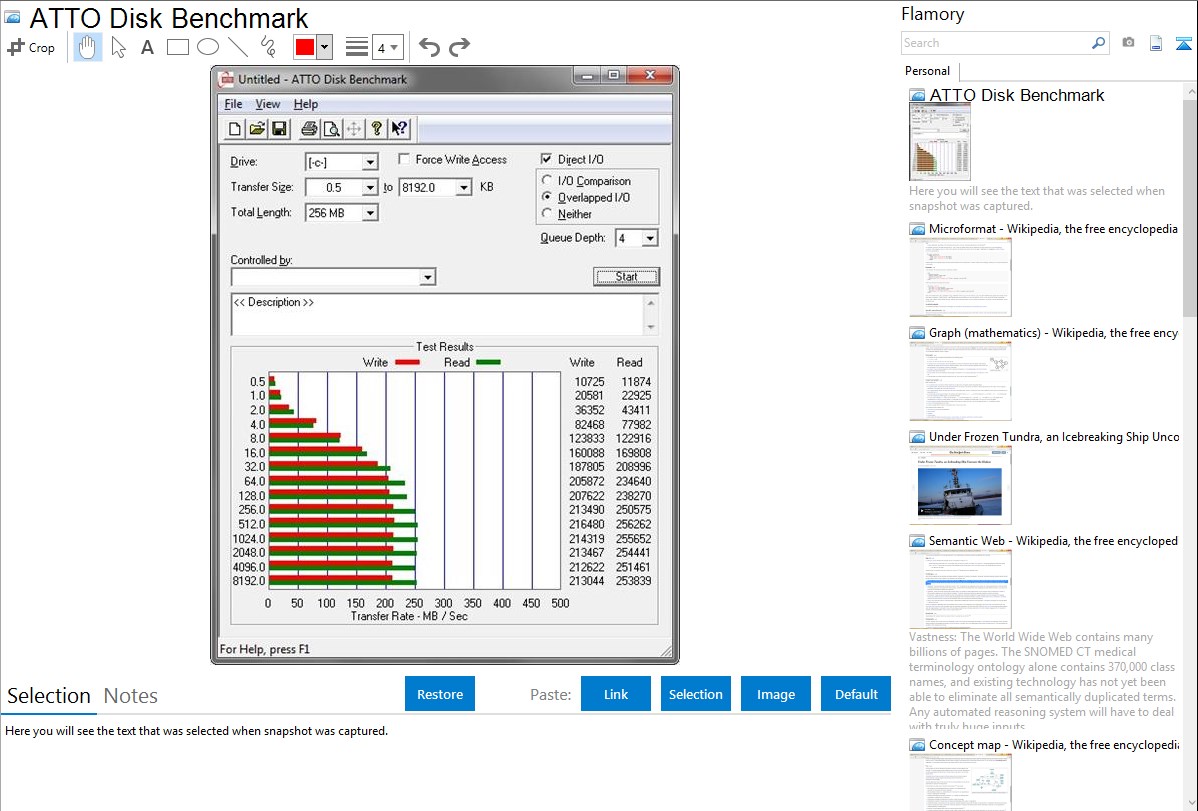Open the Personal tab in Flamory
Image resolution: width=1198 pixels, height=811 pixels.
pos(928,71)
